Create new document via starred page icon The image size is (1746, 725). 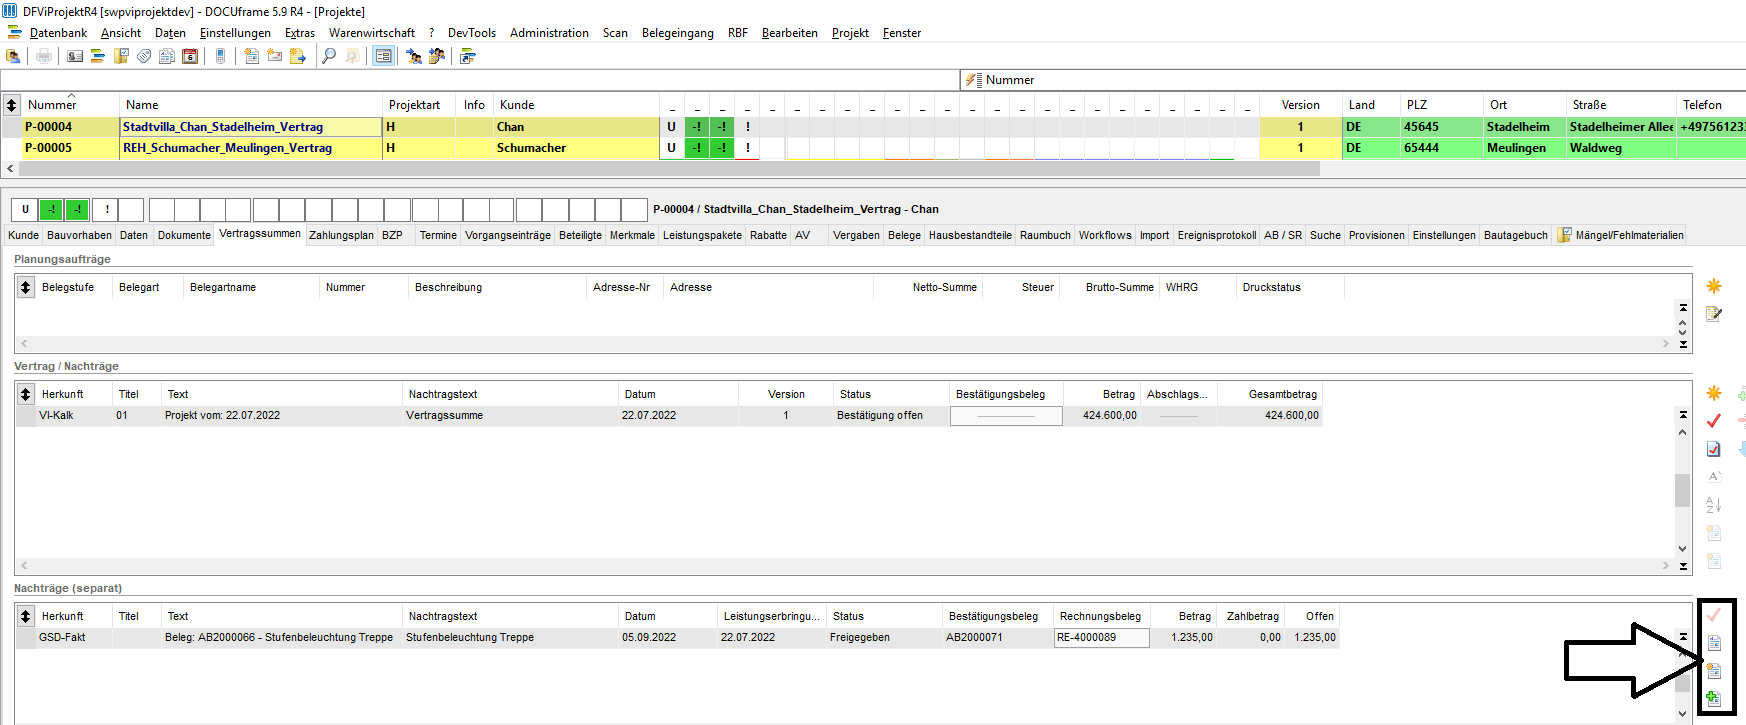click(x=251, y=57)
